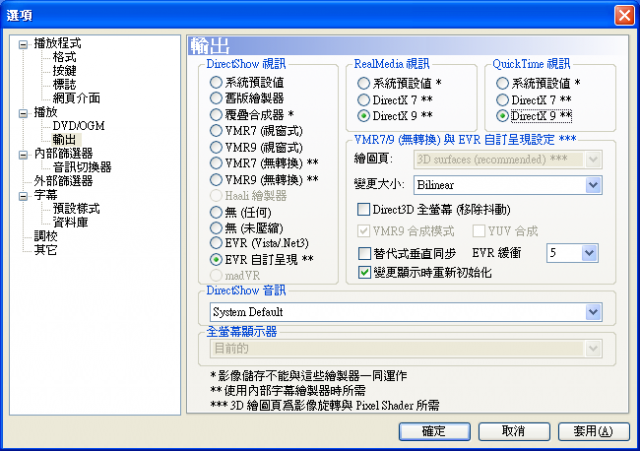Select EVR 自訂呈現 renderer
This screenshot has height=451, width=640.
point(216,259)
